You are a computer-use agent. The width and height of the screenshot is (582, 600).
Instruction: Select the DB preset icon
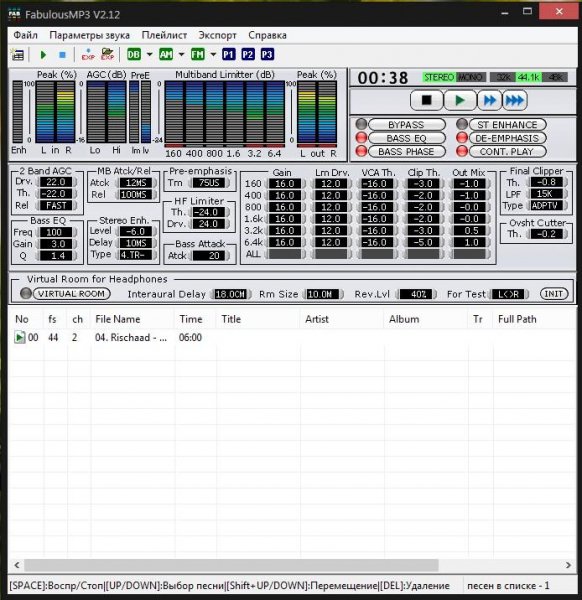click(x=134, y=54)
